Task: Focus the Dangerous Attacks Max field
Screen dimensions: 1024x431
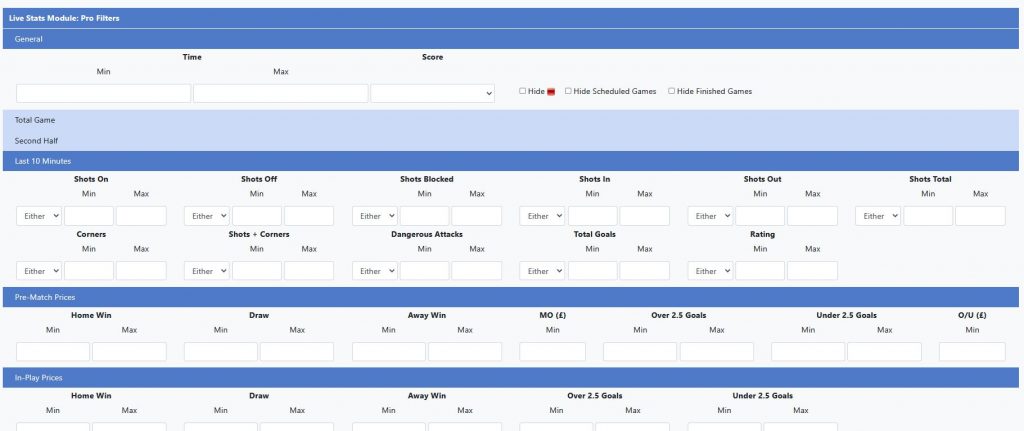Action: (476, 271)
